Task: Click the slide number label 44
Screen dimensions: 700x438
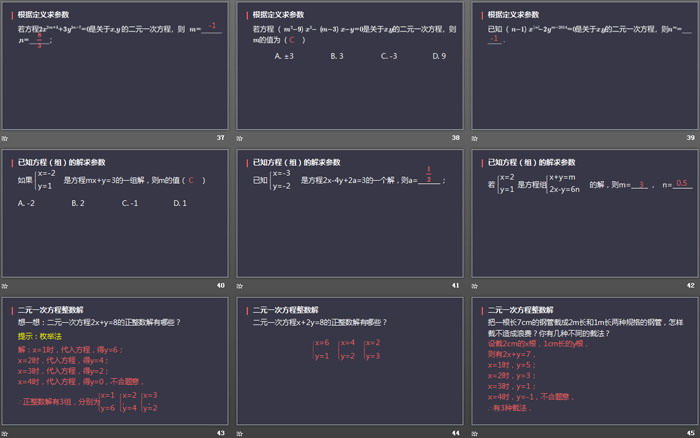Action: click(x=455, y=433)
